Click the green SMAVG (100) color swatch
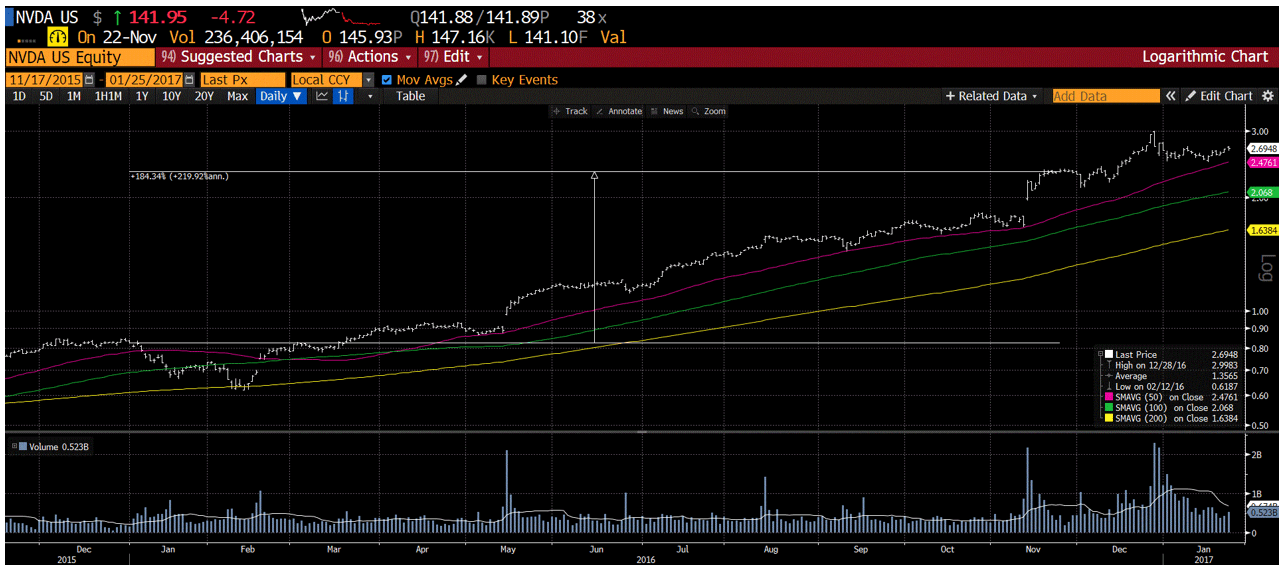Image resolution: width=1288 pixels, height=575 pixels. [x=1108, y=407]
